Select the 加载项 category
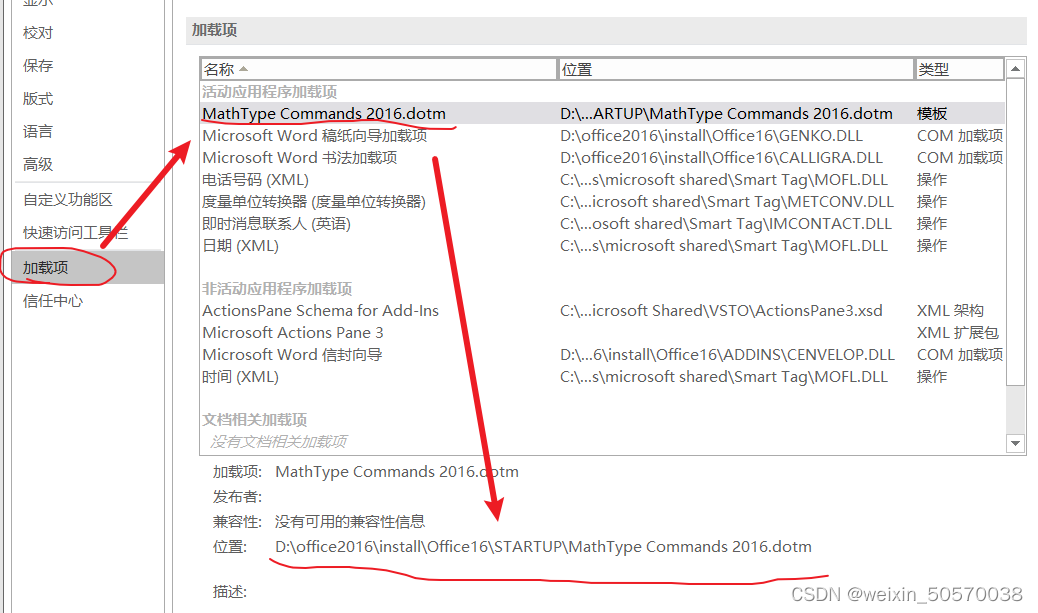This screenshot has width=1038, height=613. pyautogui.click(x=87, y=267)
